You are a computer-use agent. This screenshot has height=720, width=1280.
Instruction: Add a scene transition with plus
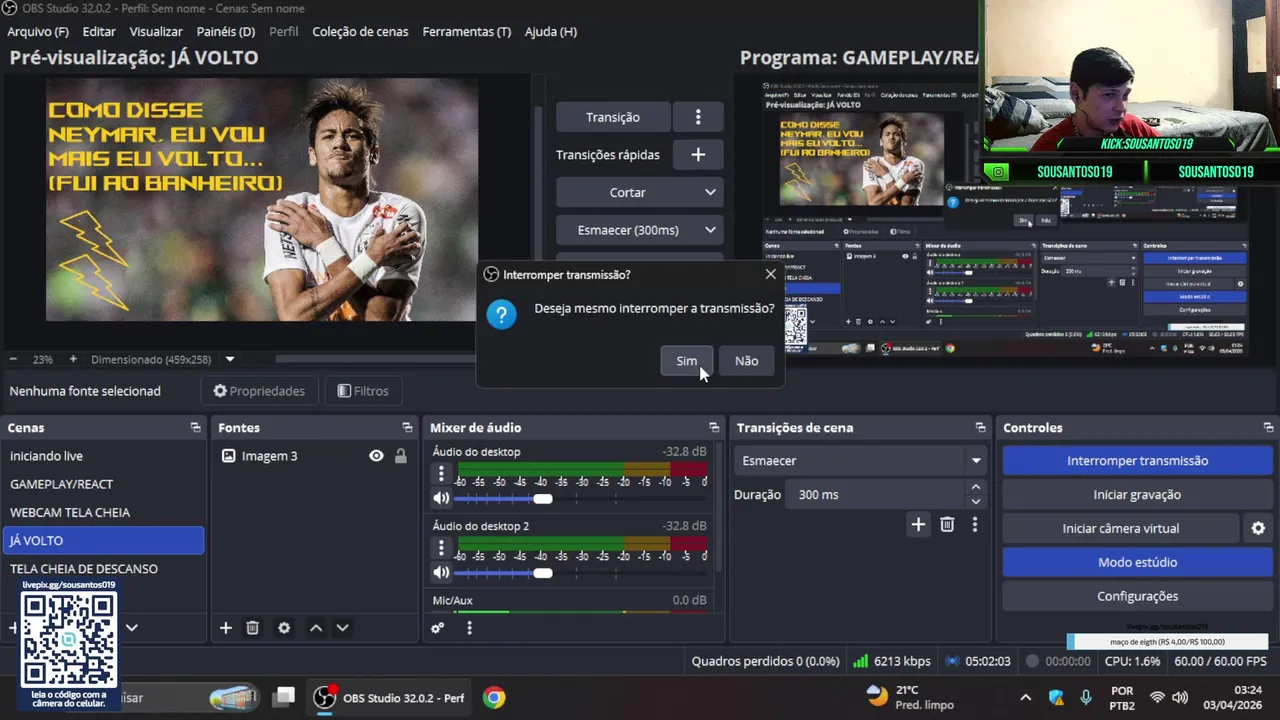click(x=918, y=524)
